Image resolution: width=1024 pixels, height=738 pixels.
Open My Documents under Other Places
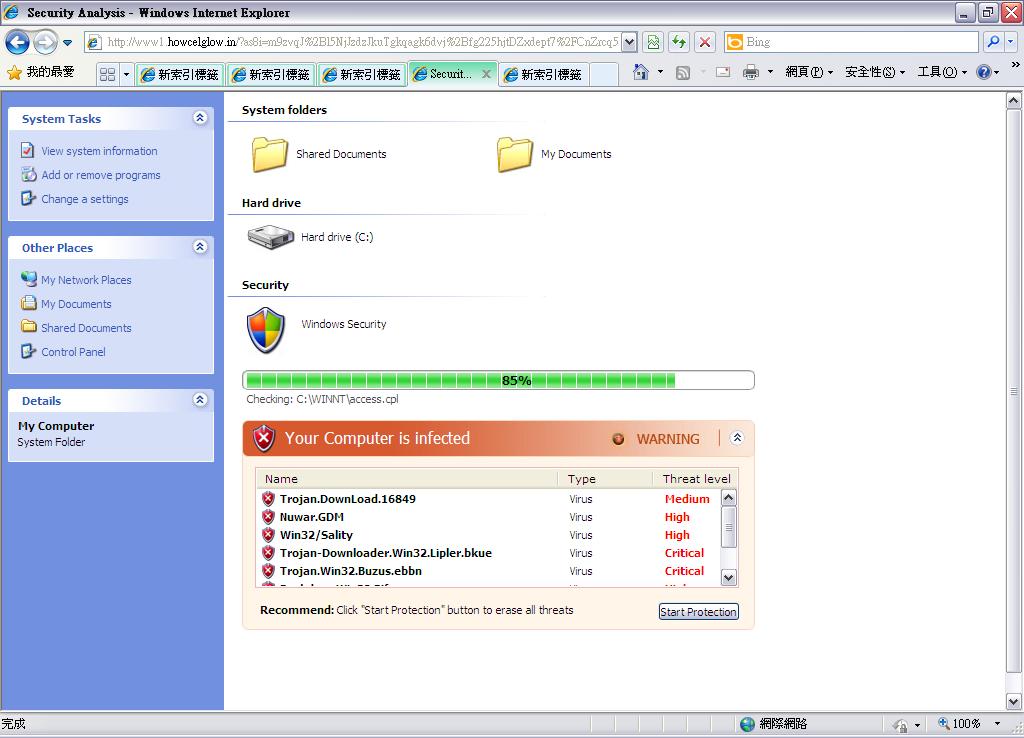[76, 304]
